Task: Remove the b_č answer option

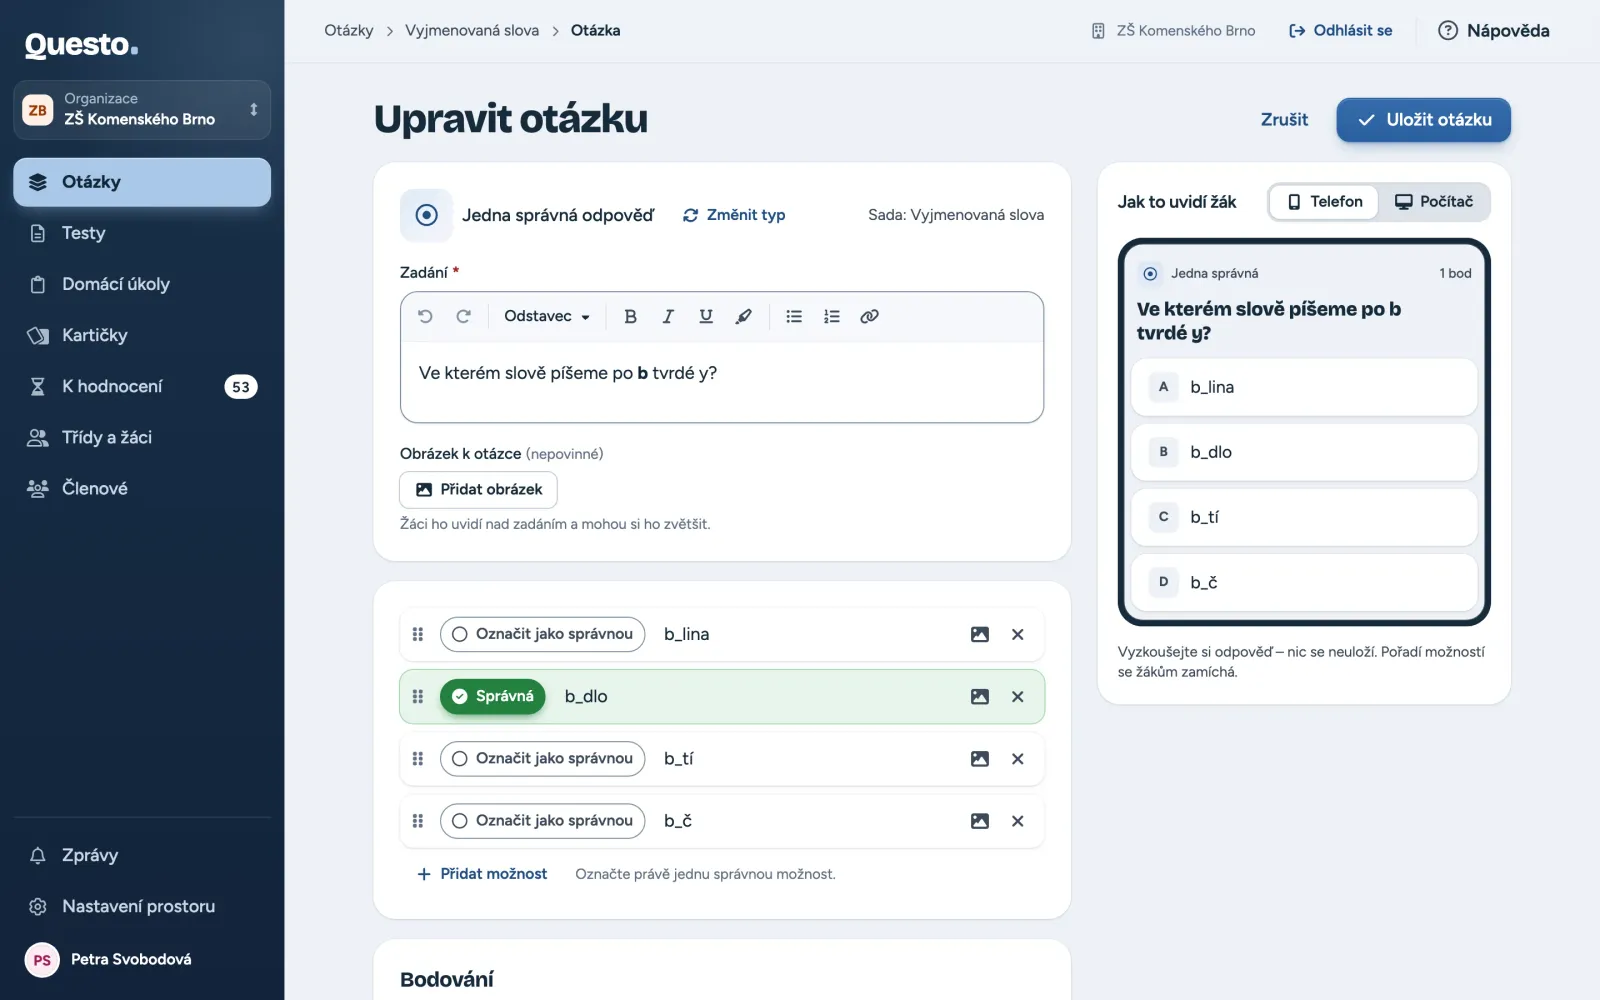Action: tap(1018, 821)
